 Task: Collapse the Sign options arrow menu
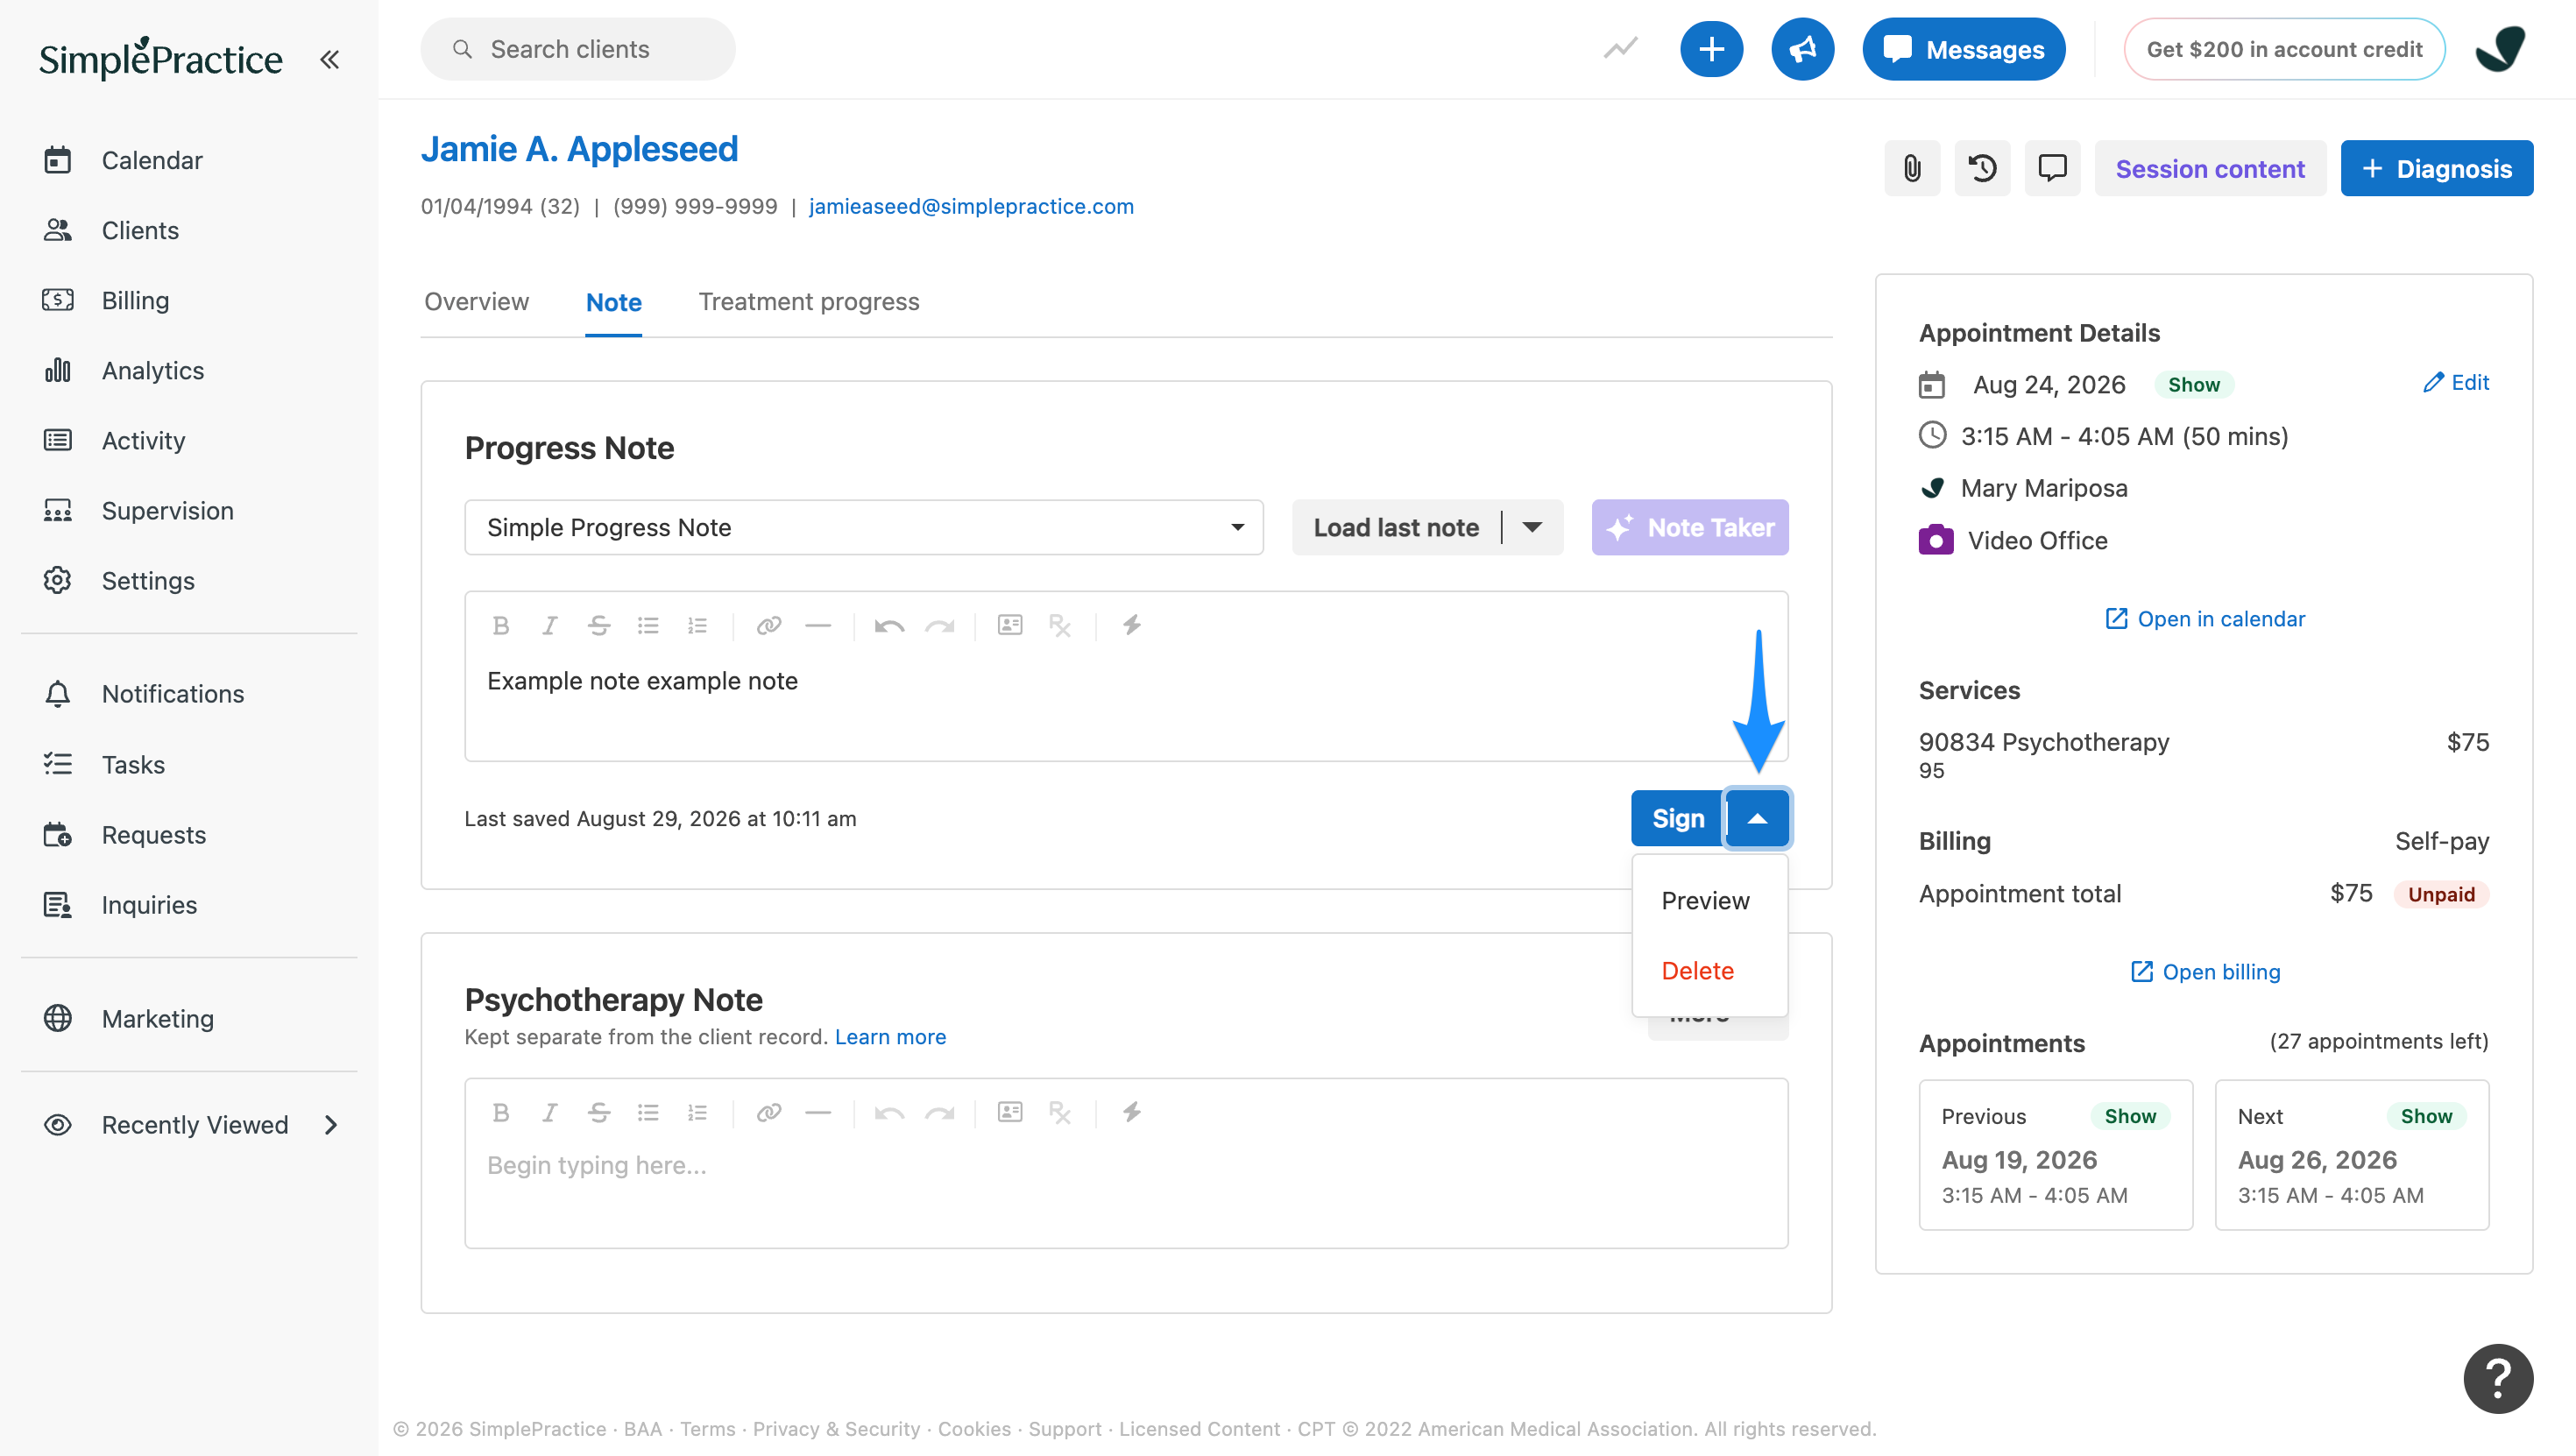click(1757, 819)
